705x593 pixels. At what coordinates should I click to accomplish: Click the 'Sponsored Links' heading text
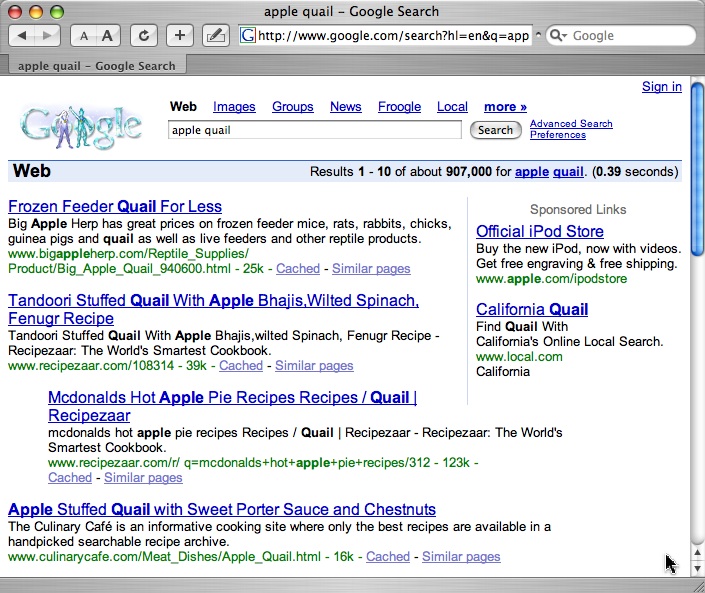(578, 210)
